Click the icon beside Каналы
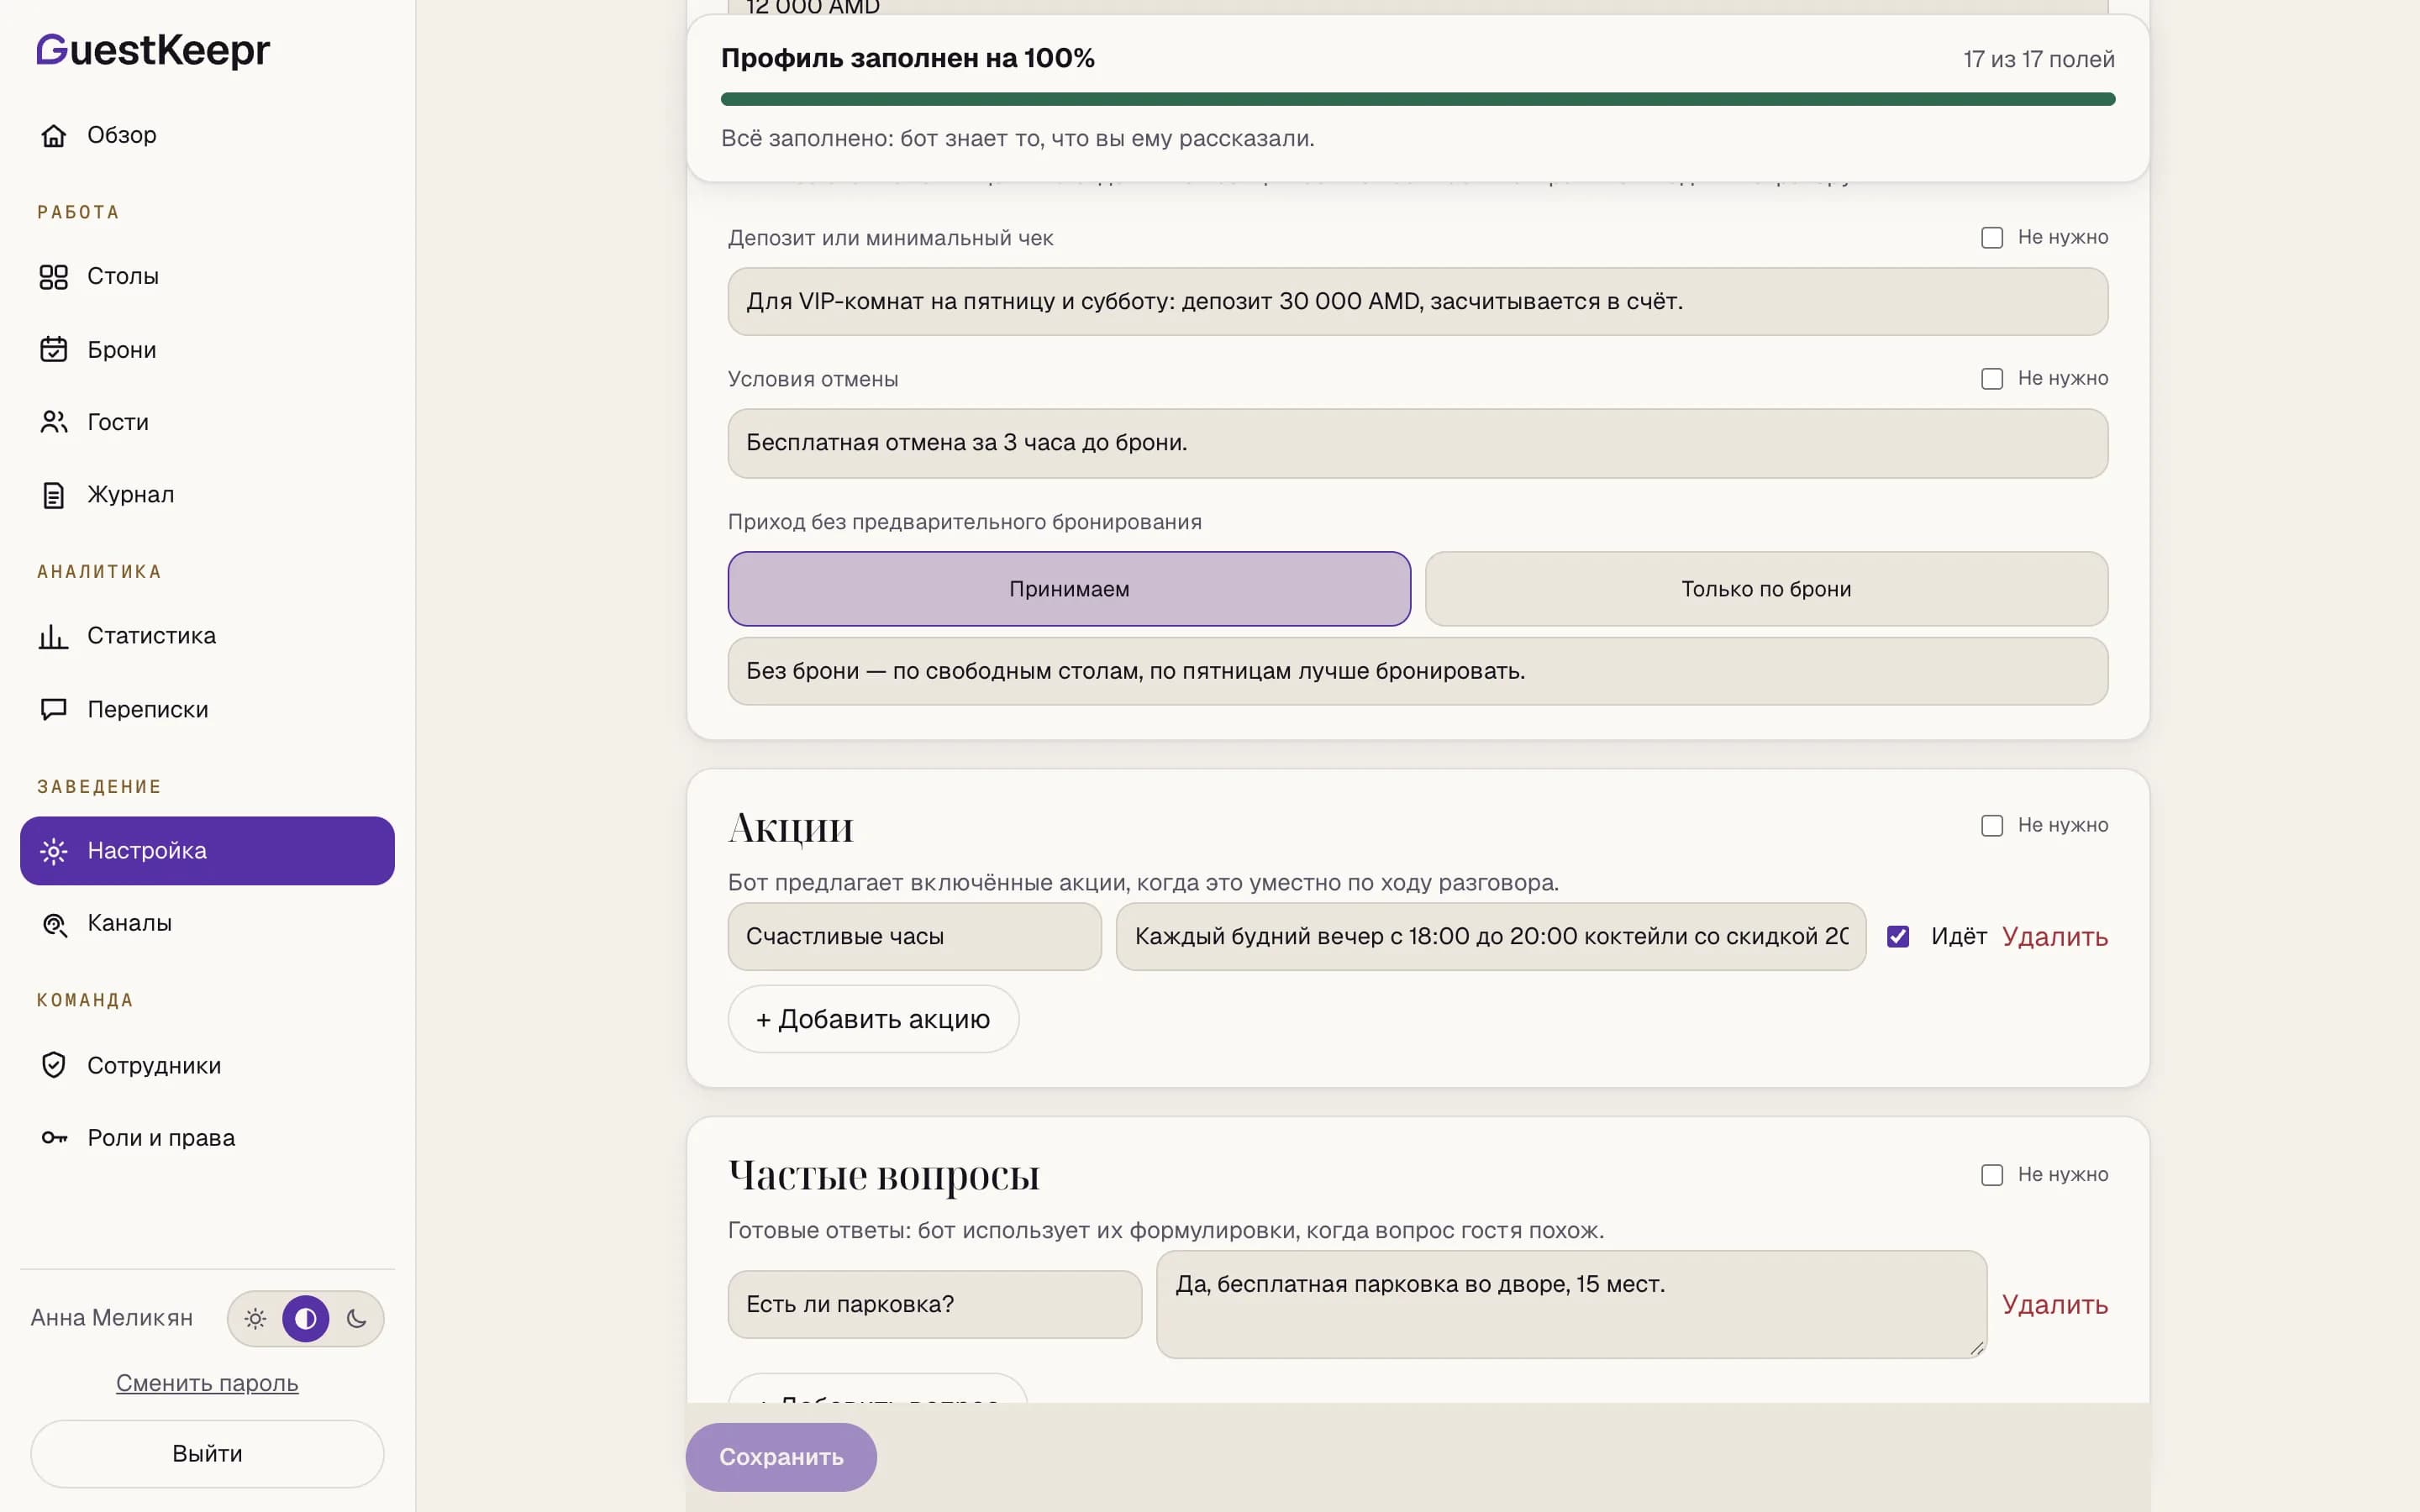The width and height of the screenshot is (2420, 1512). coord(54,924)
